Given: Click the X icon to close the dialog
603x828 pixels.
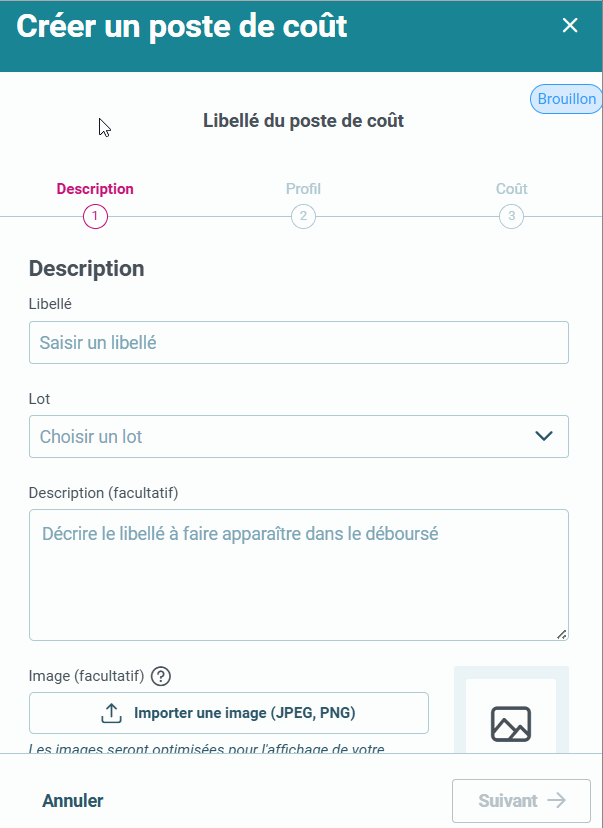Looking at the screenshot, I should coord(570,26).
